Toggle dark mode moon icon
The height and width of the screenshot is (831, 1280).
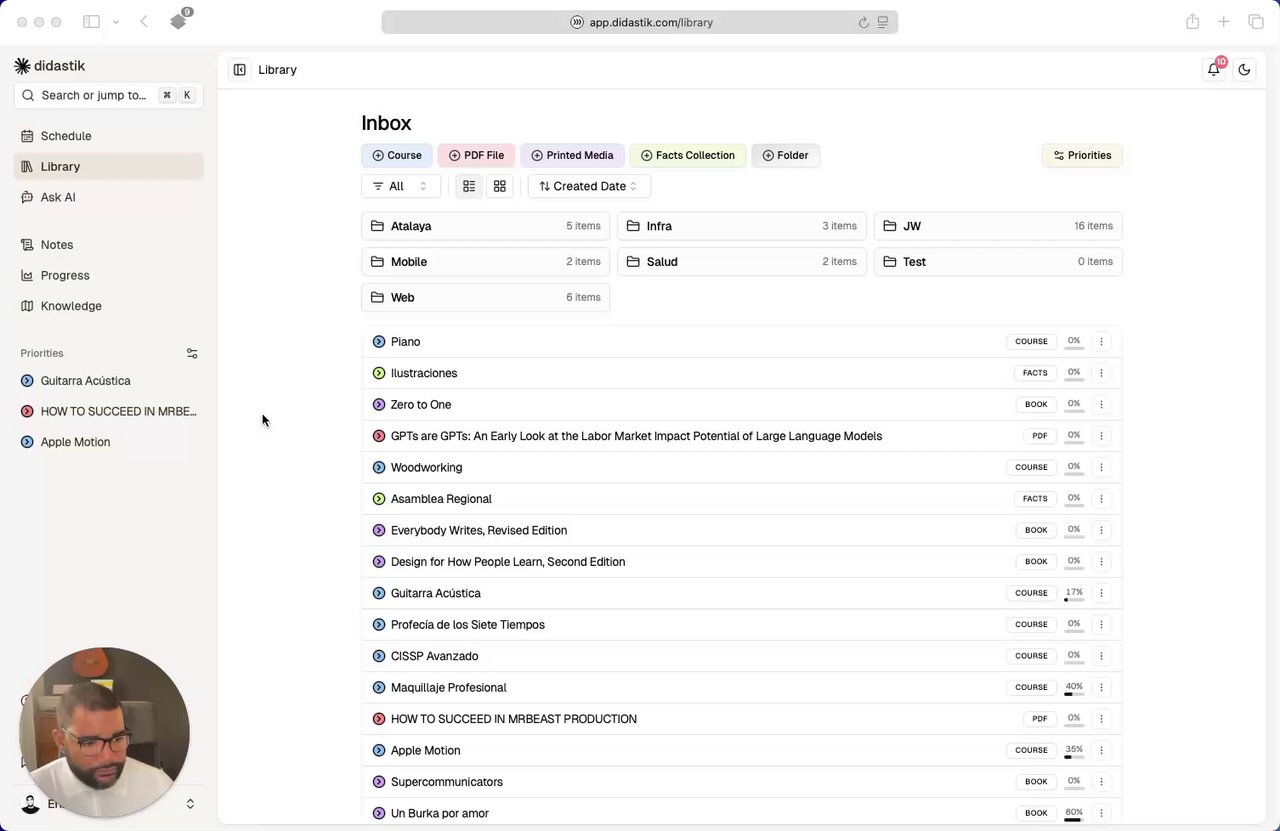coord(1244,69)
